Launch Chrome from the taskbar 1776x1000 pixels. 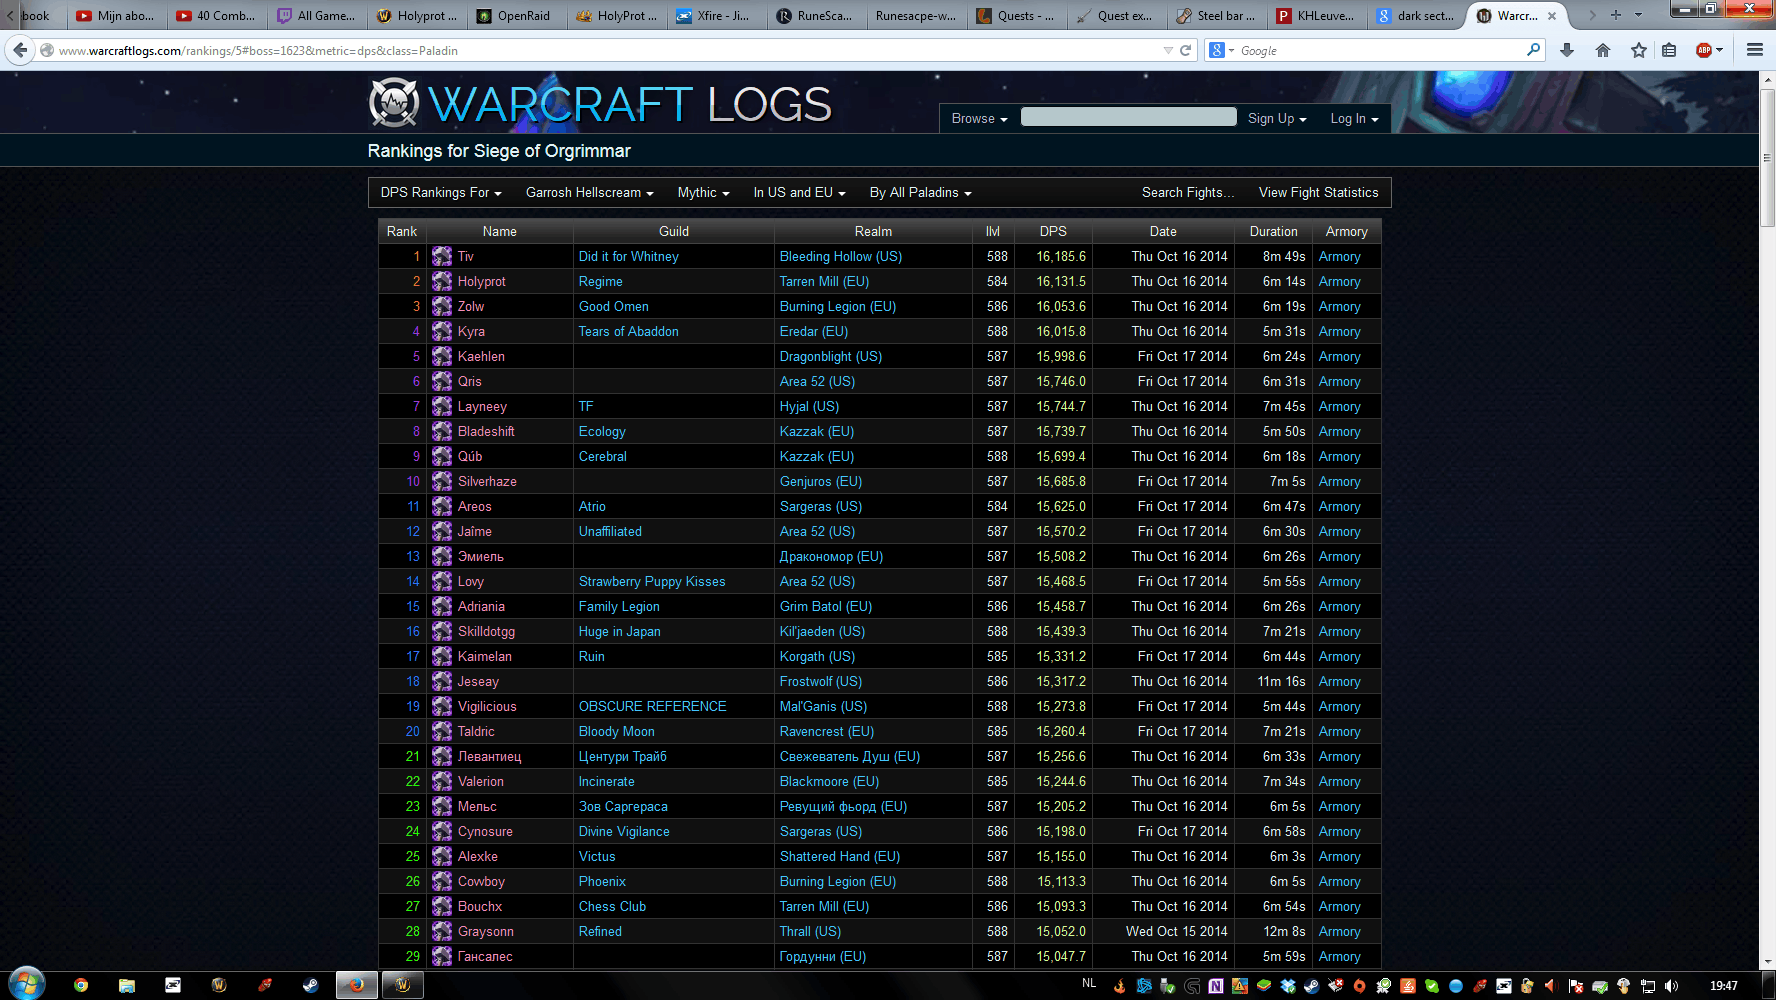pos(81,985)
